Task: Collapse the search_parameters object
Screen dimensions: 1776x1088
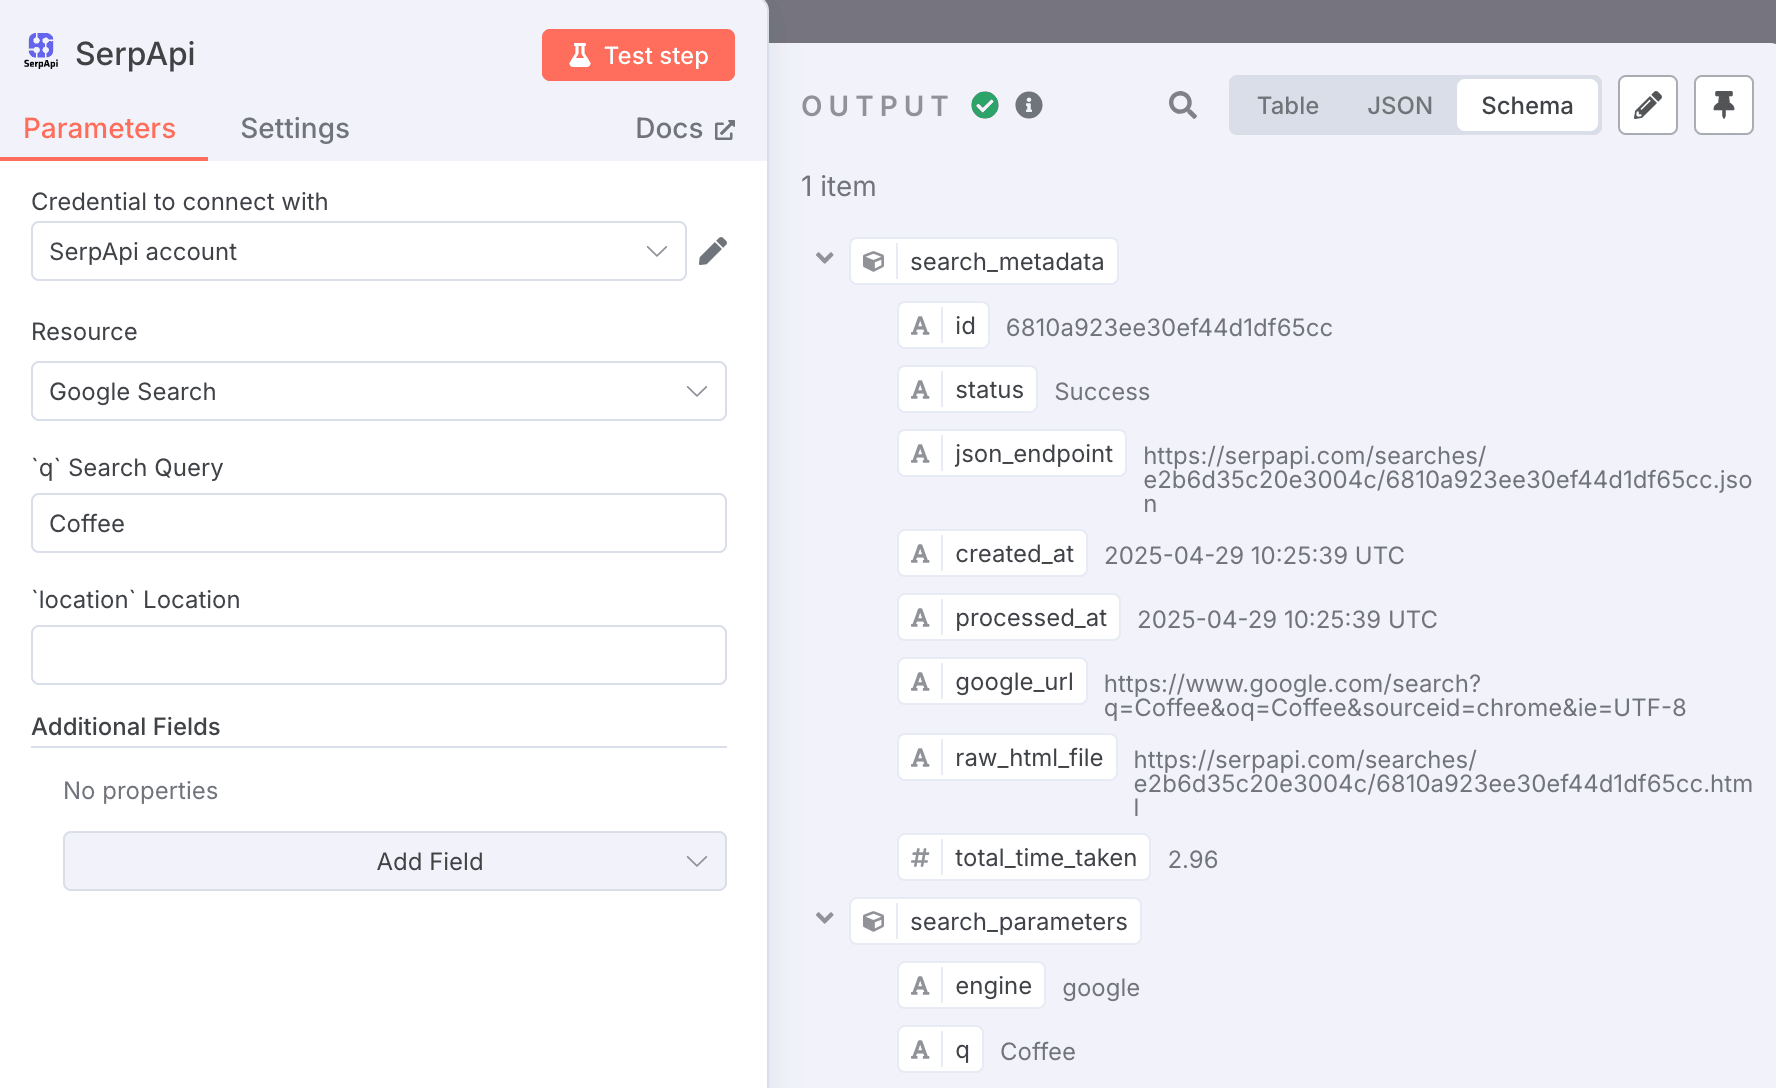Action: (824, 918)
